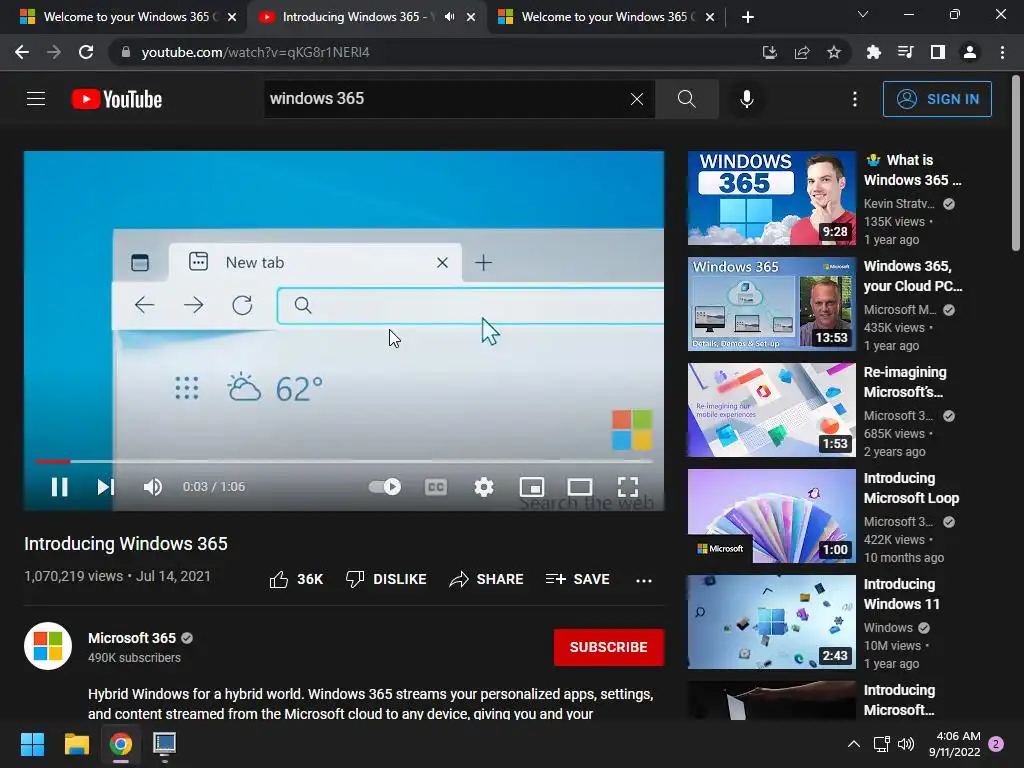Open YouTube settings three-dot menu
Viewport: 1024px width, 768px height.
854,99
